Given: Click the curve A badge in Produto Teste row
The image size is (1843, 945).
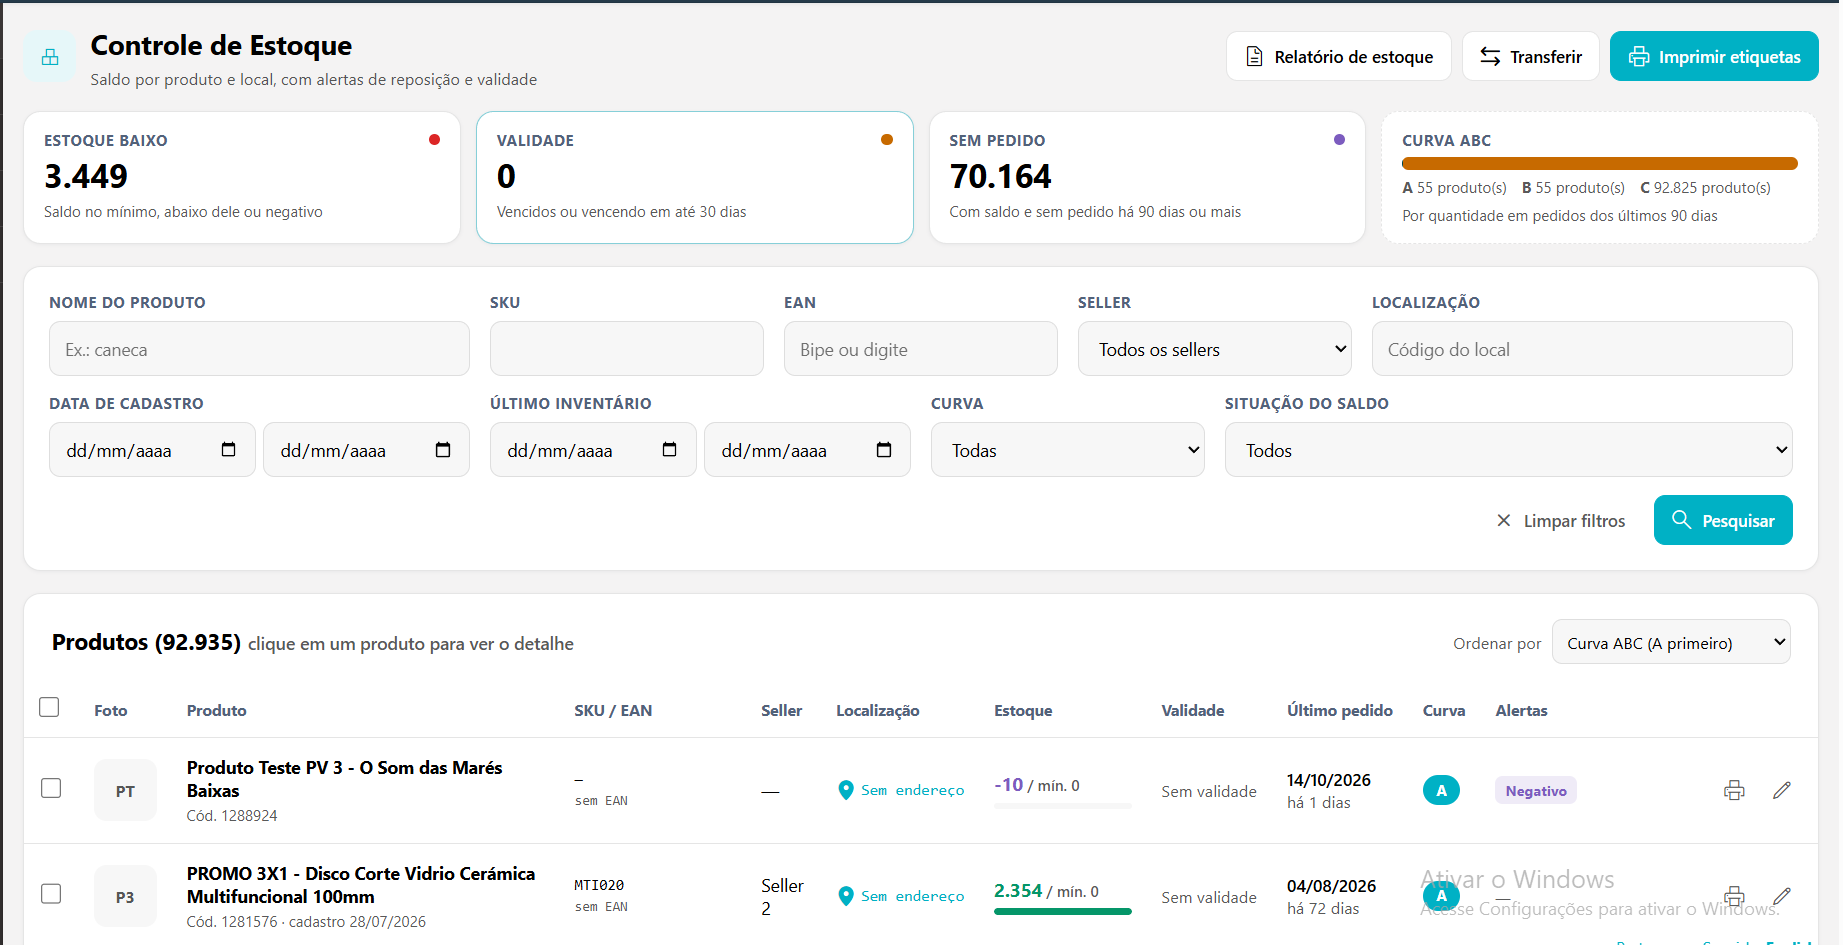Looking at the screenshot, I should click(1441, 790).
